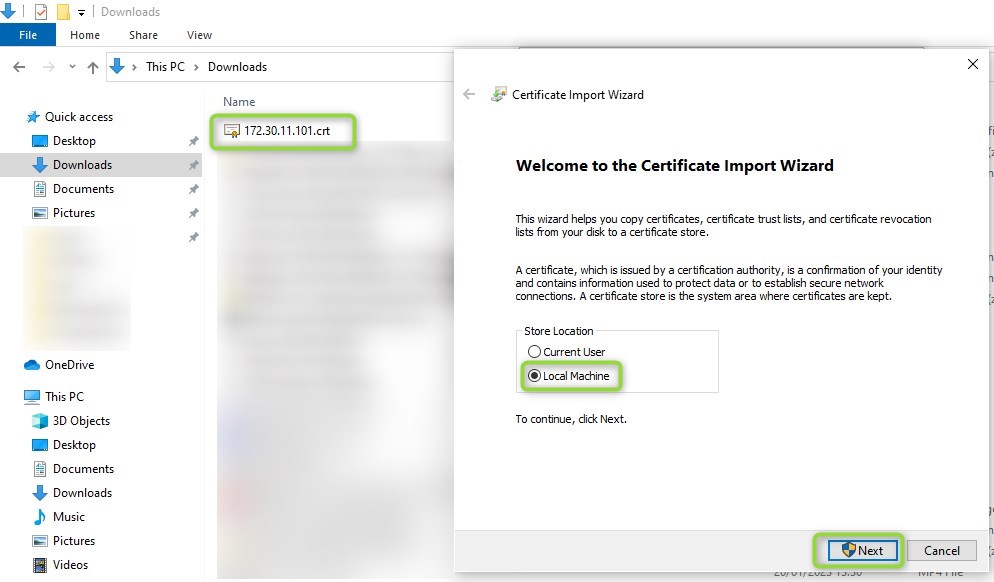Click the New folder quick toolbar icon
Image resolution: width=994 pixels, height=582 pixels.
tap(63, 11)
